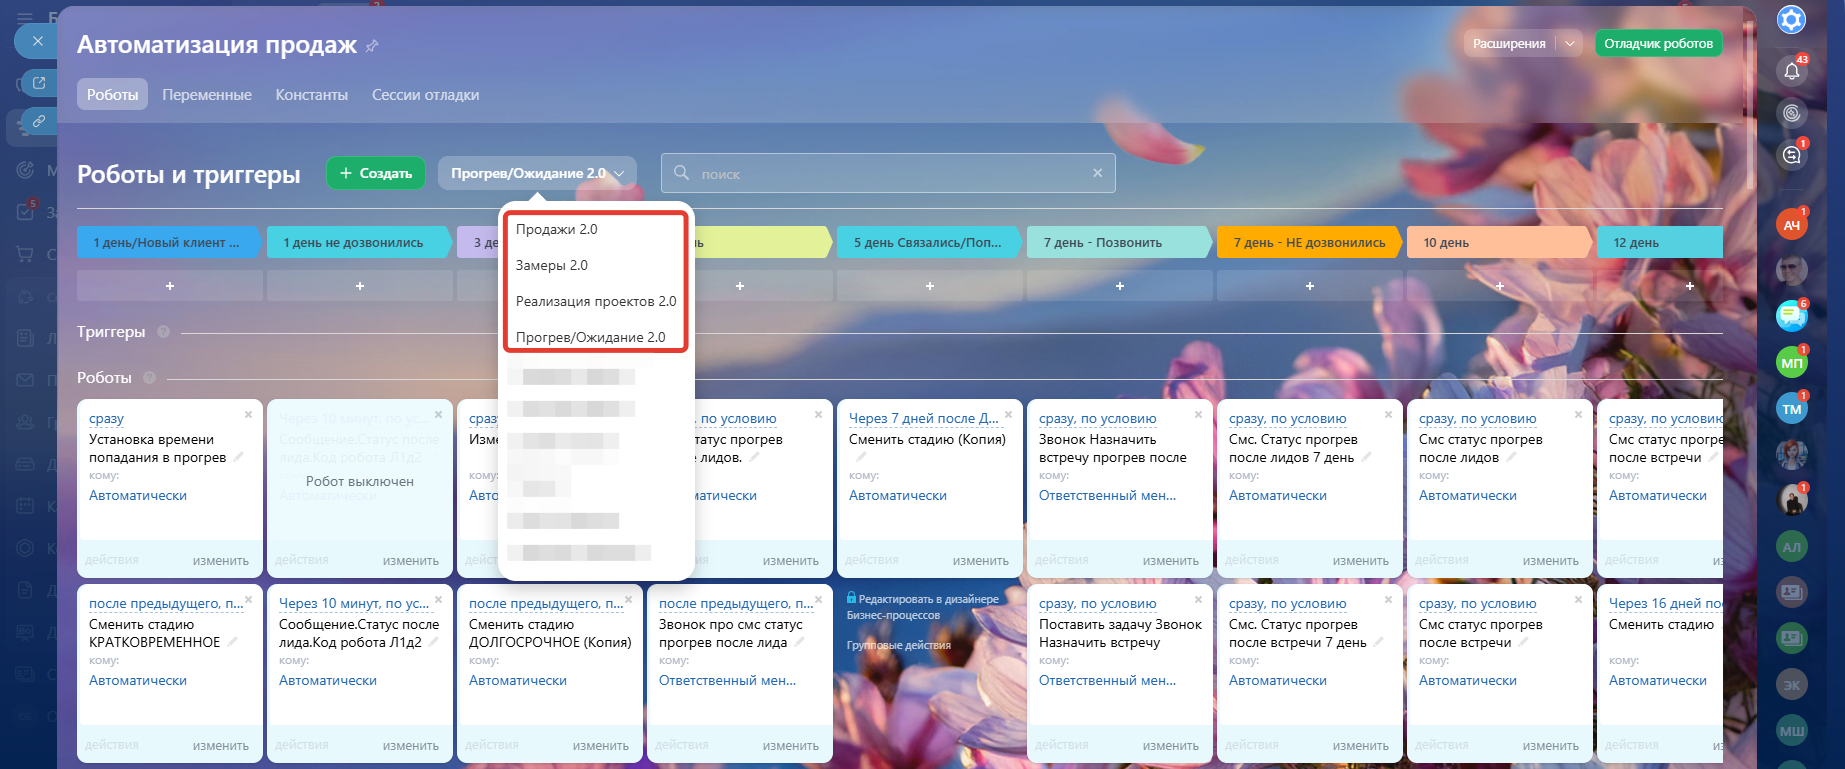The image size is (1845, 769).
Task: Open the page in a new window icon
Action: pyautogui.click(x=39, y=83)
